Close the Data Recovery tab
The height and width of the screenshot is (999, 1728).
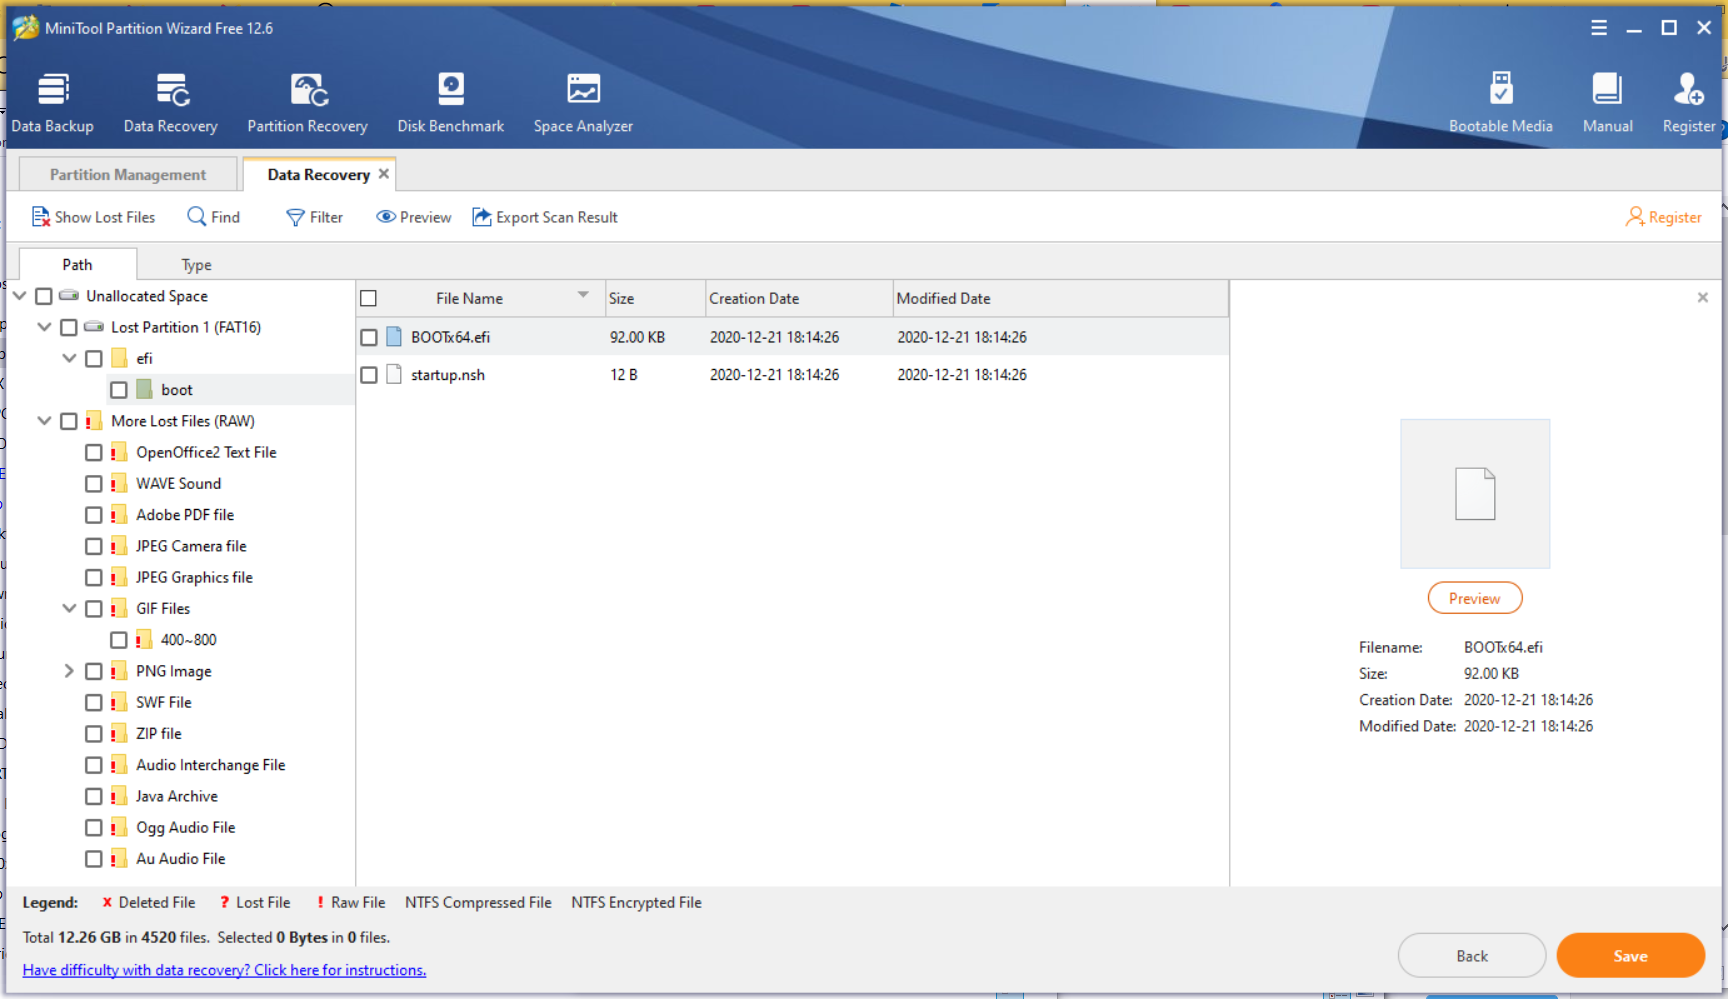[384, 173]
